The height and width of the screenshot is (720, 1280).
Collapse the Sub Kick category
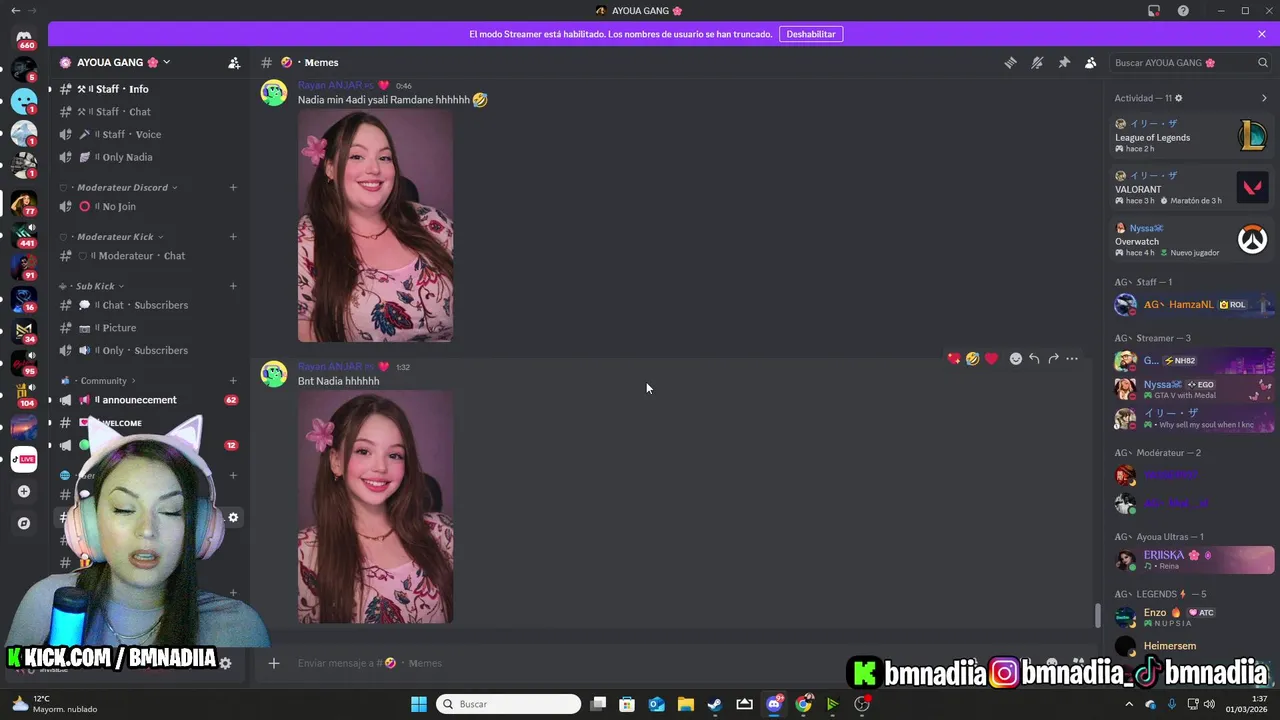(x=93, y=286)
